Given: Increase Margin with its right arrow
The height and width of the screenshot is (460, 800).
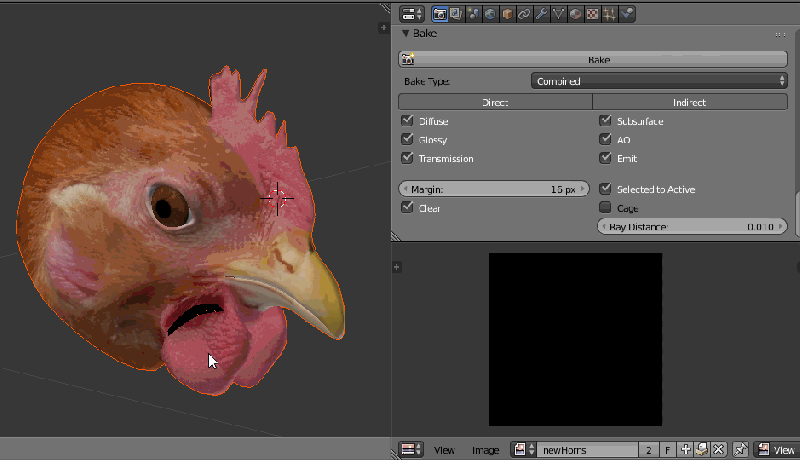Looking at the screenshot, I should pos(583,189).
